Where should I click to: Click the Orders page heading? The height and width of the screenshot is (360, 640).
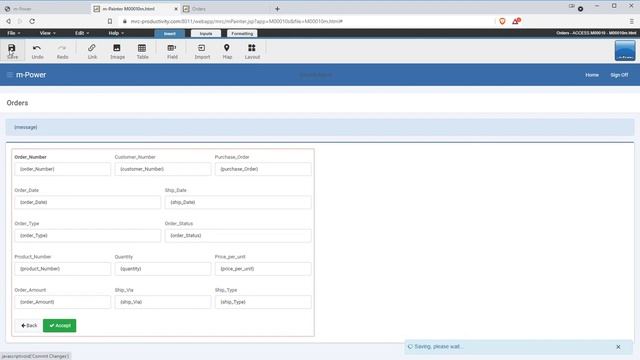(x=17, y=103)
